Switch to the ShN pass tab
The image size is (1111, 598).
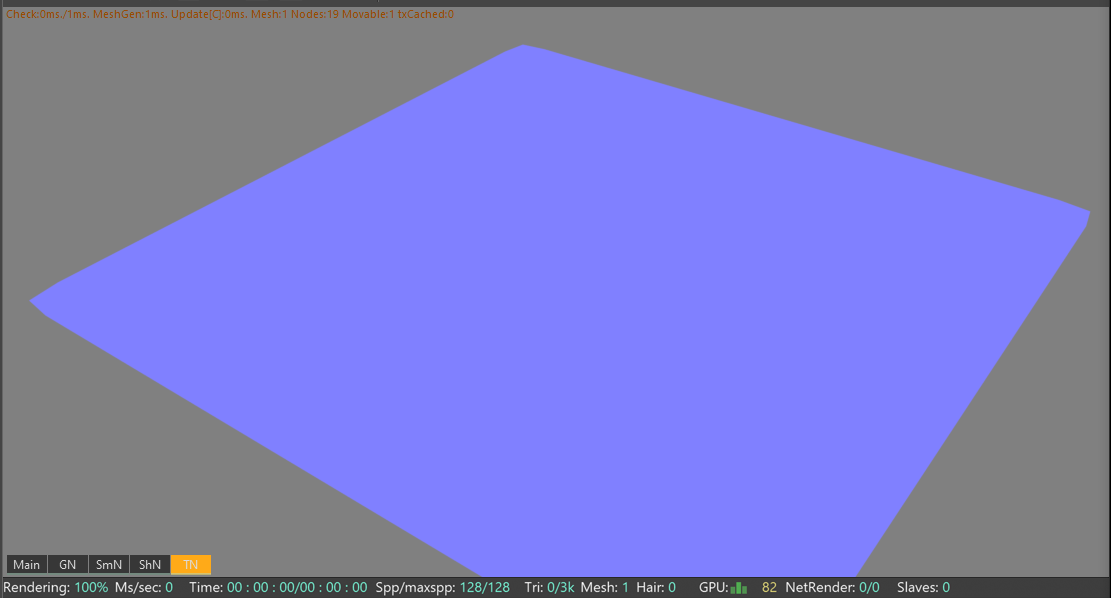(x=150, y=565)
